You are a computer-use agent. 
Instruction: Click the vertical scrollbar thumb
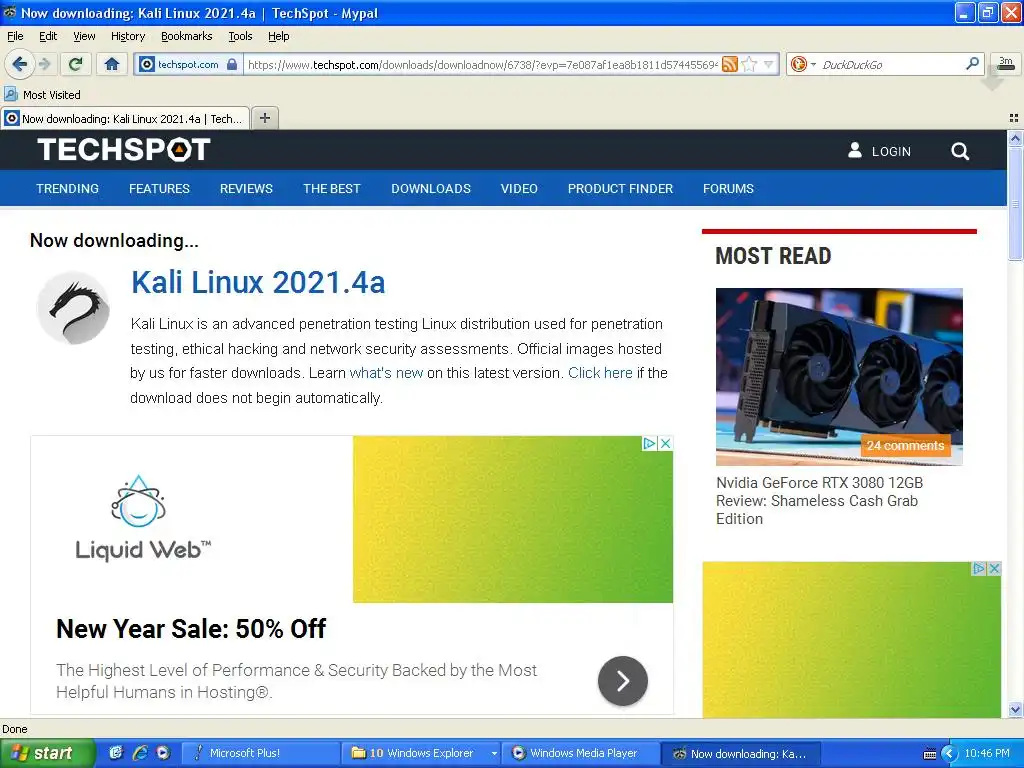pos(1015,203)
